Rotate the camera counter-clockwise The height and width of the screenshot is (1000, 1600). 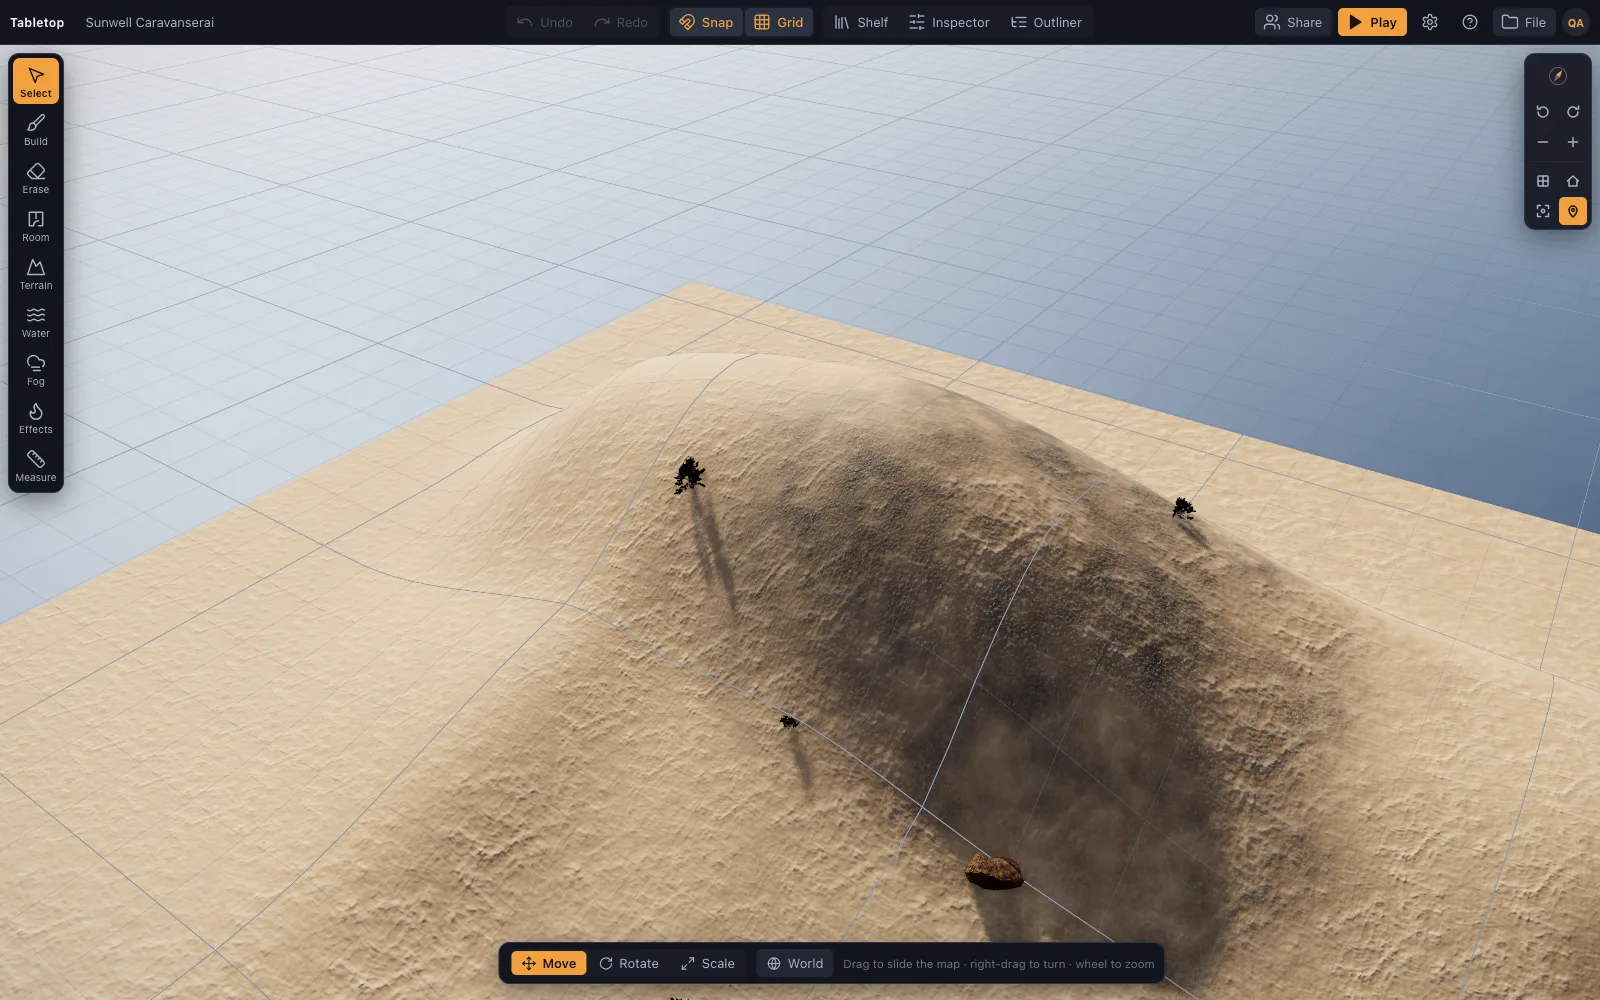tap(1543, 112)
